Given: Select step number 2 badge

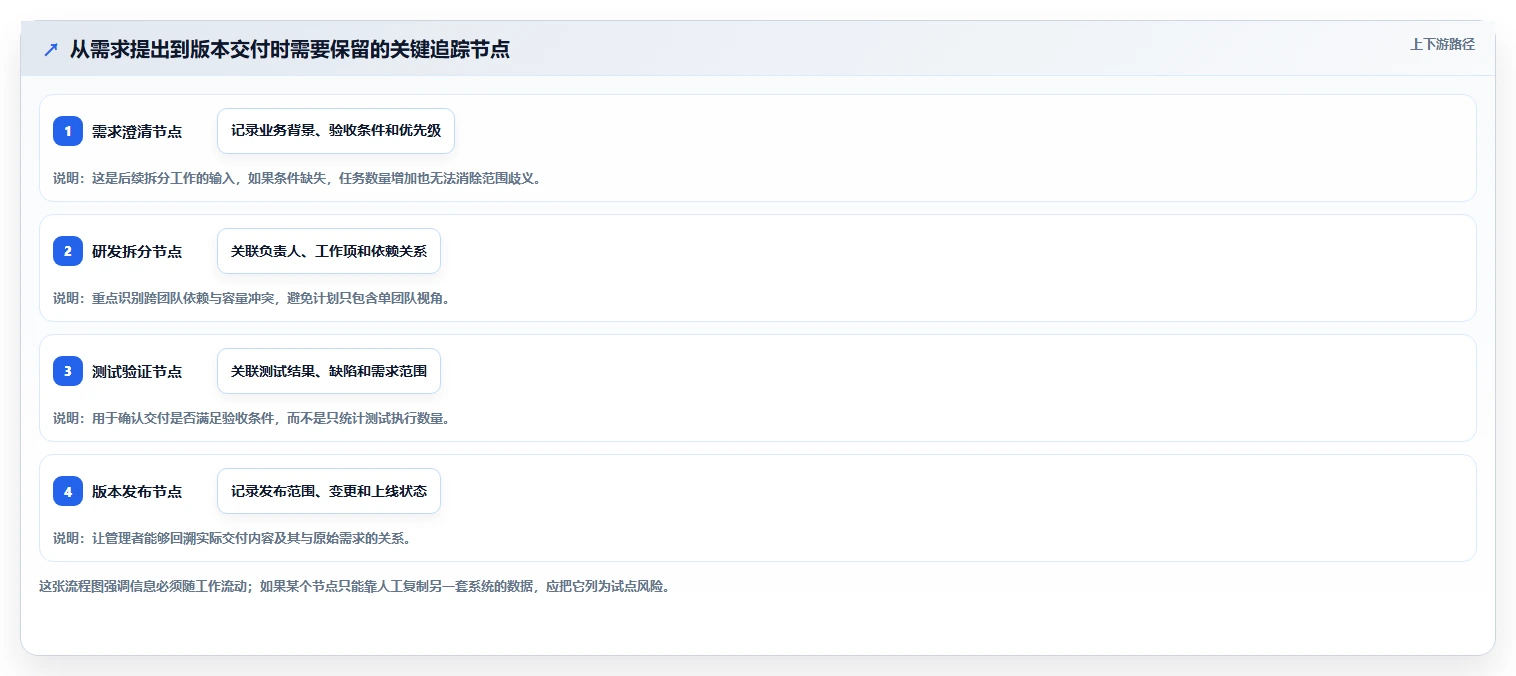Looking at the screenshot, I should coord(68,251).
